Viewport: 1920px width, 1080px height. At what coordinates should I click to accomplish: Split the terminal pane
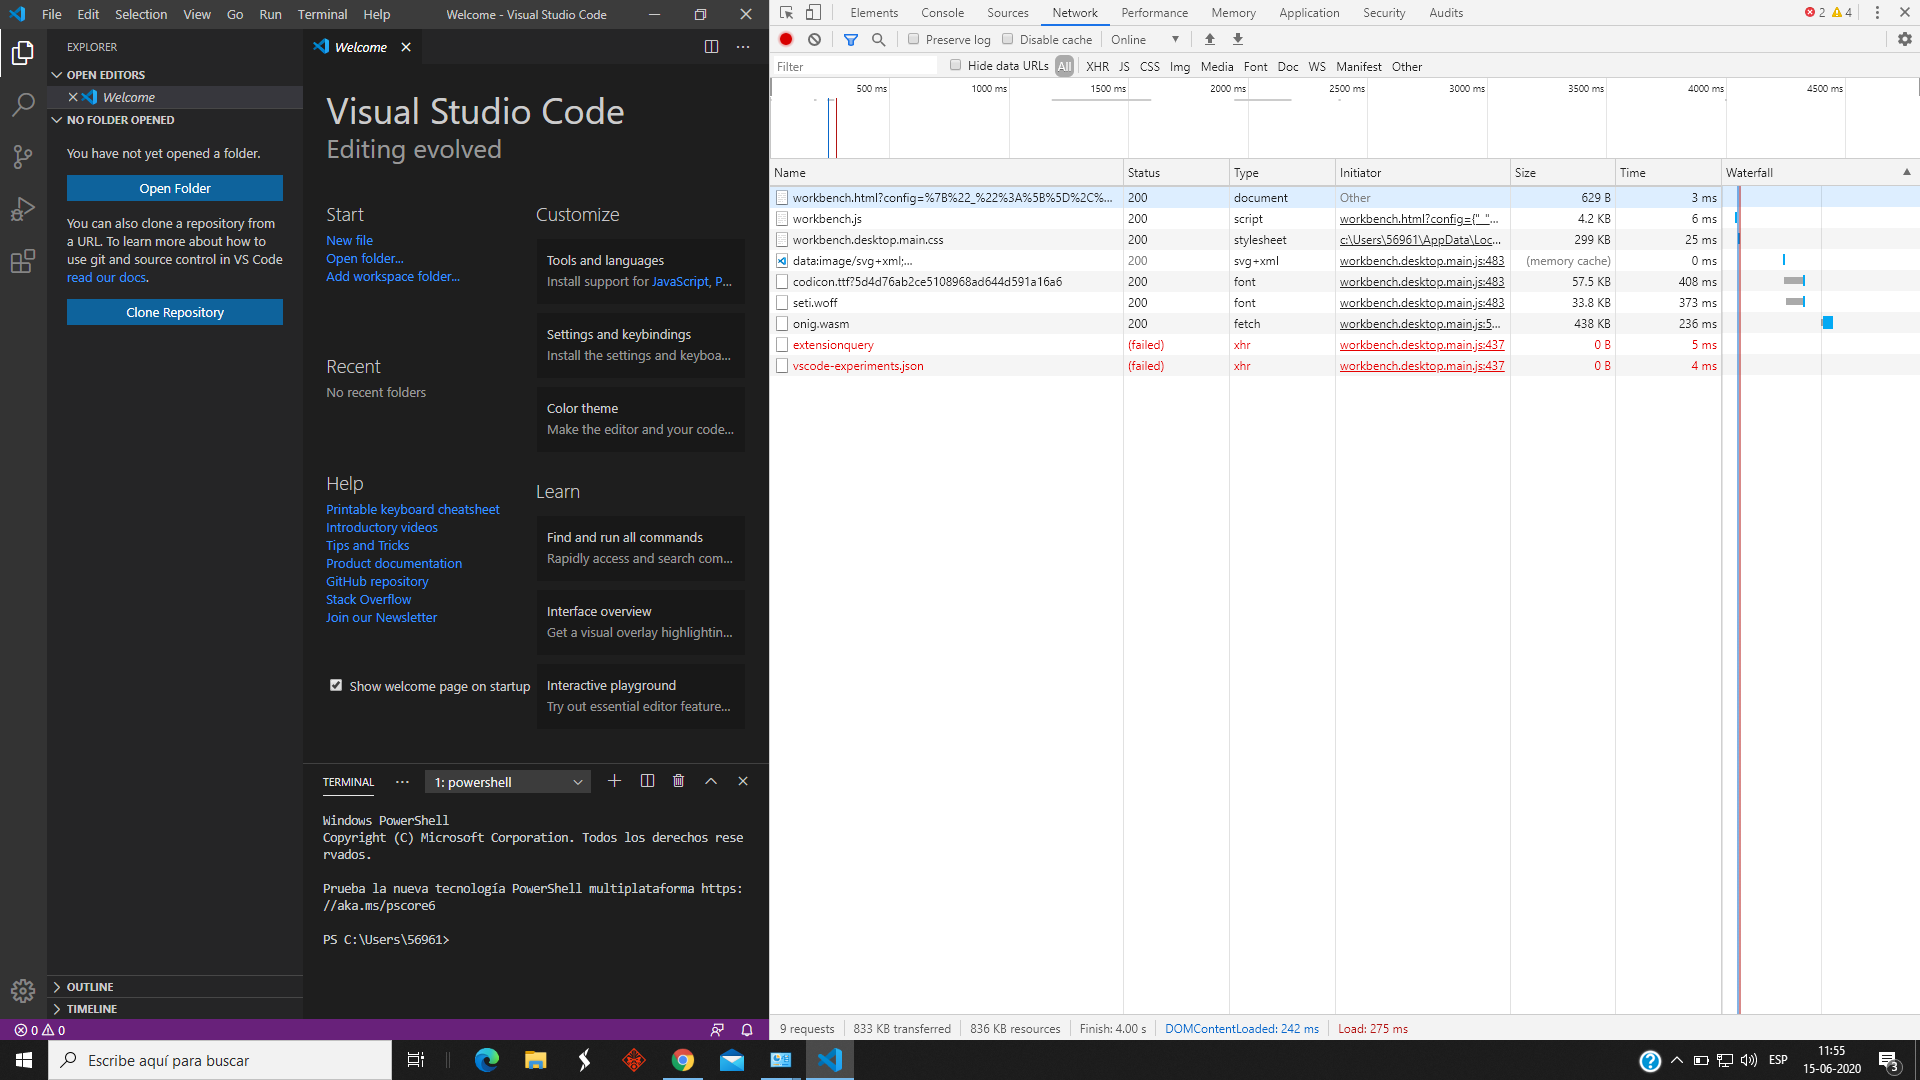(x=647, y=781)
